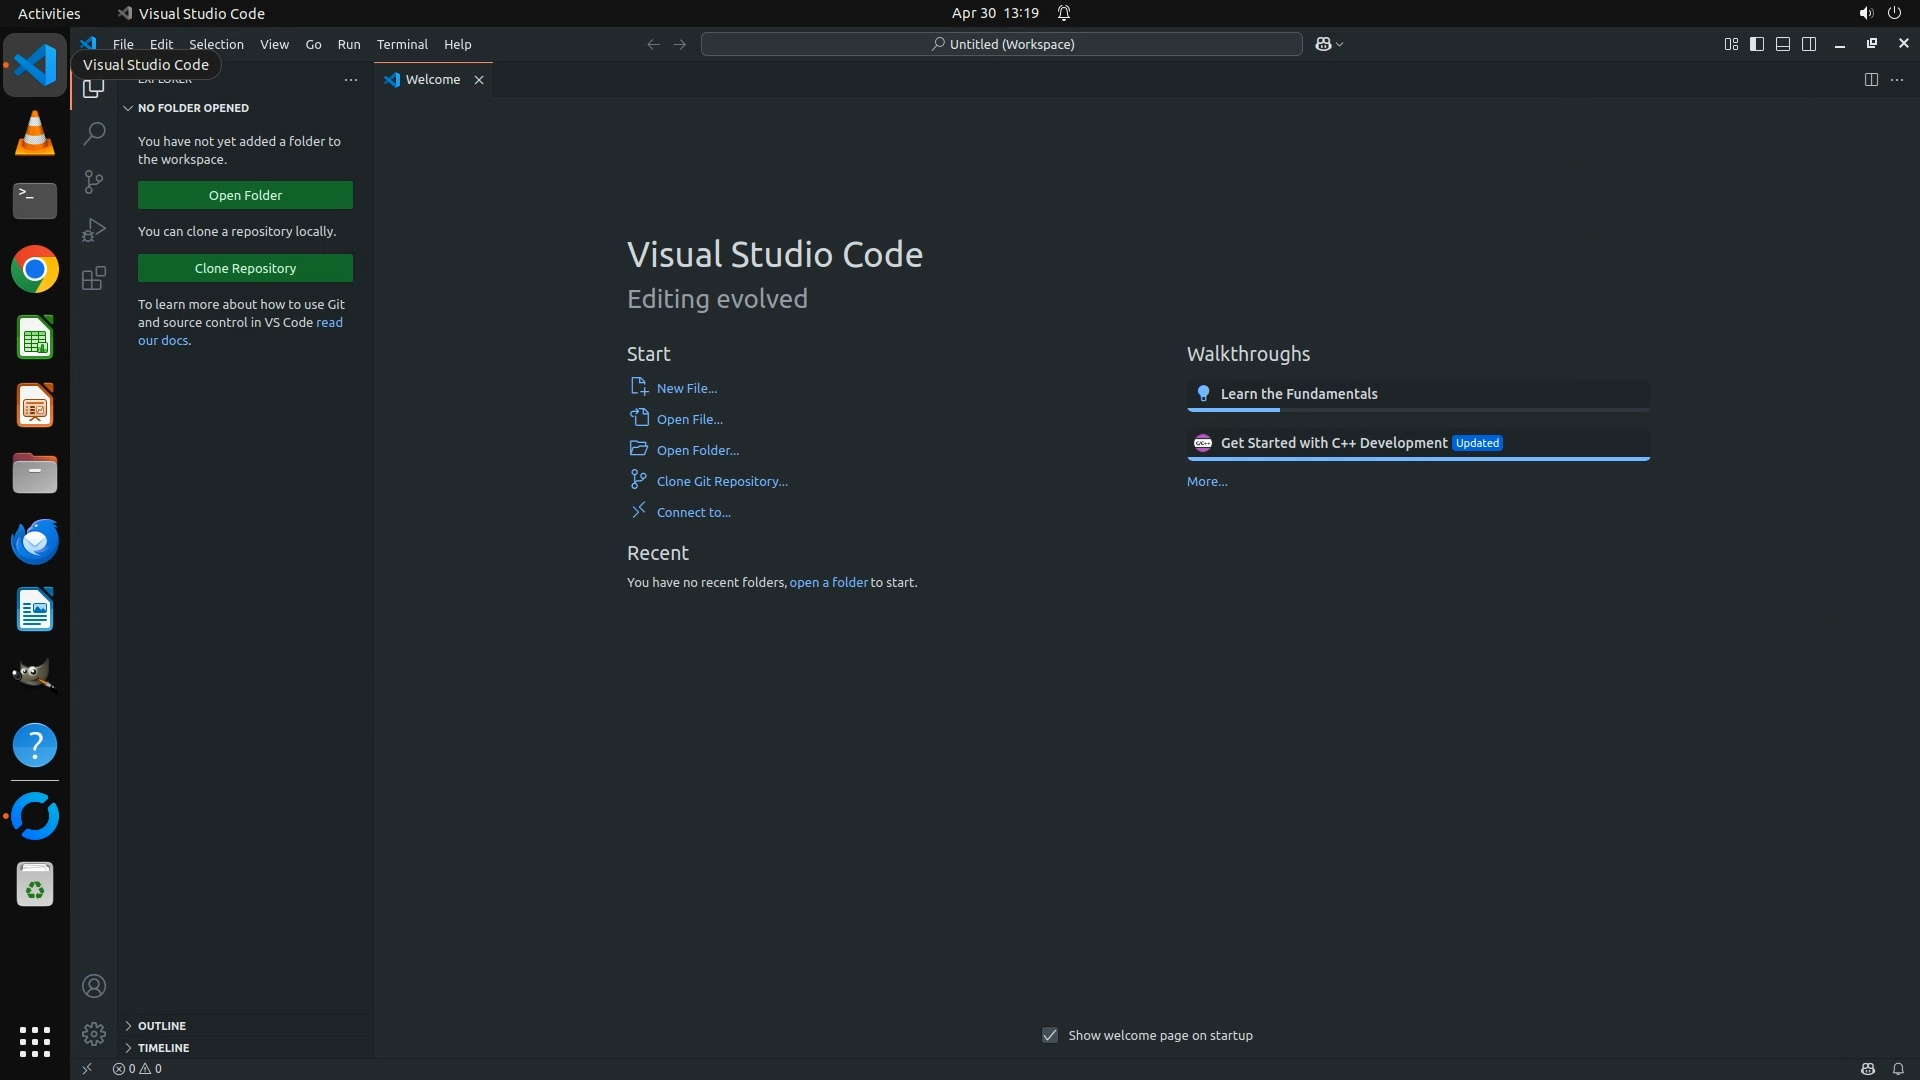Image resolution: width=1920 pixels, height=1080 pixels.
Task: Expand the Outline section
Action: coord(161,1025)
